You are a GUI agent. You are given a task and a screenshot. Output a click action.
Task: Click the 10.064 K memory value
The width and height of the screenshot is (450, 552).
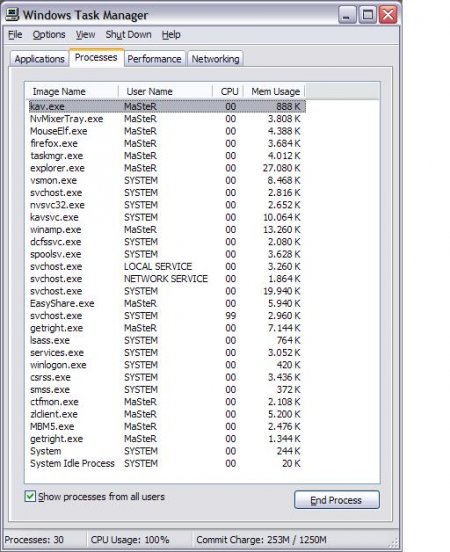[282, 217]
